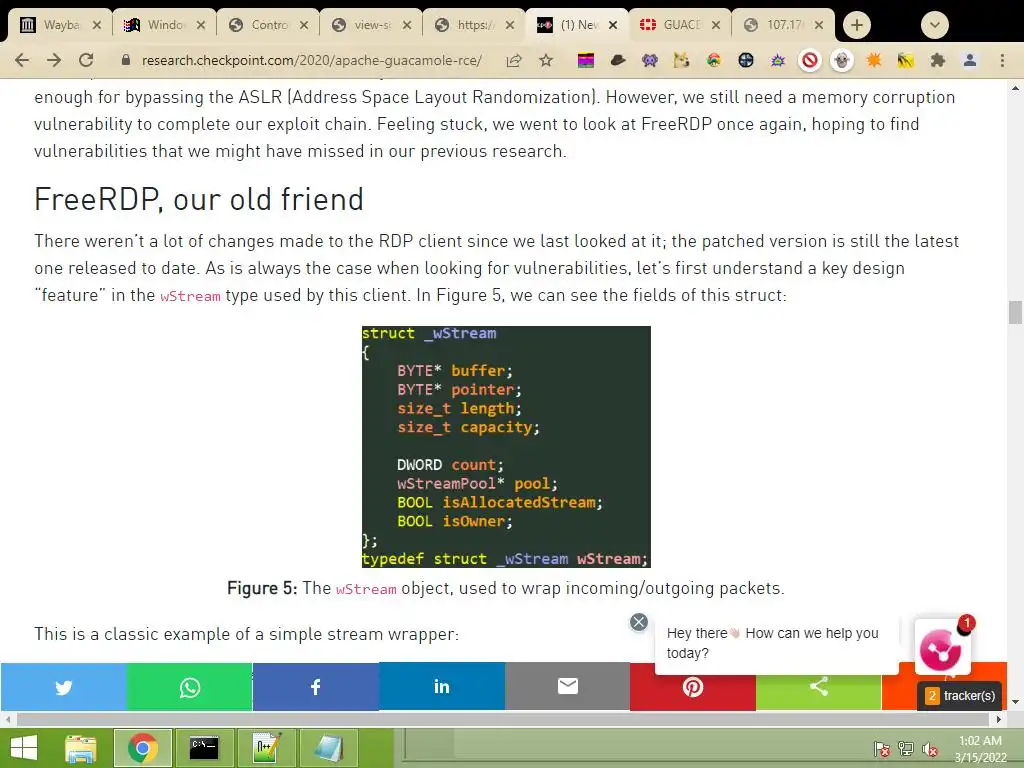Open Notepad++ from taskbar
1024x768 pixels.
pyautogui.click(x=267, y=748)
